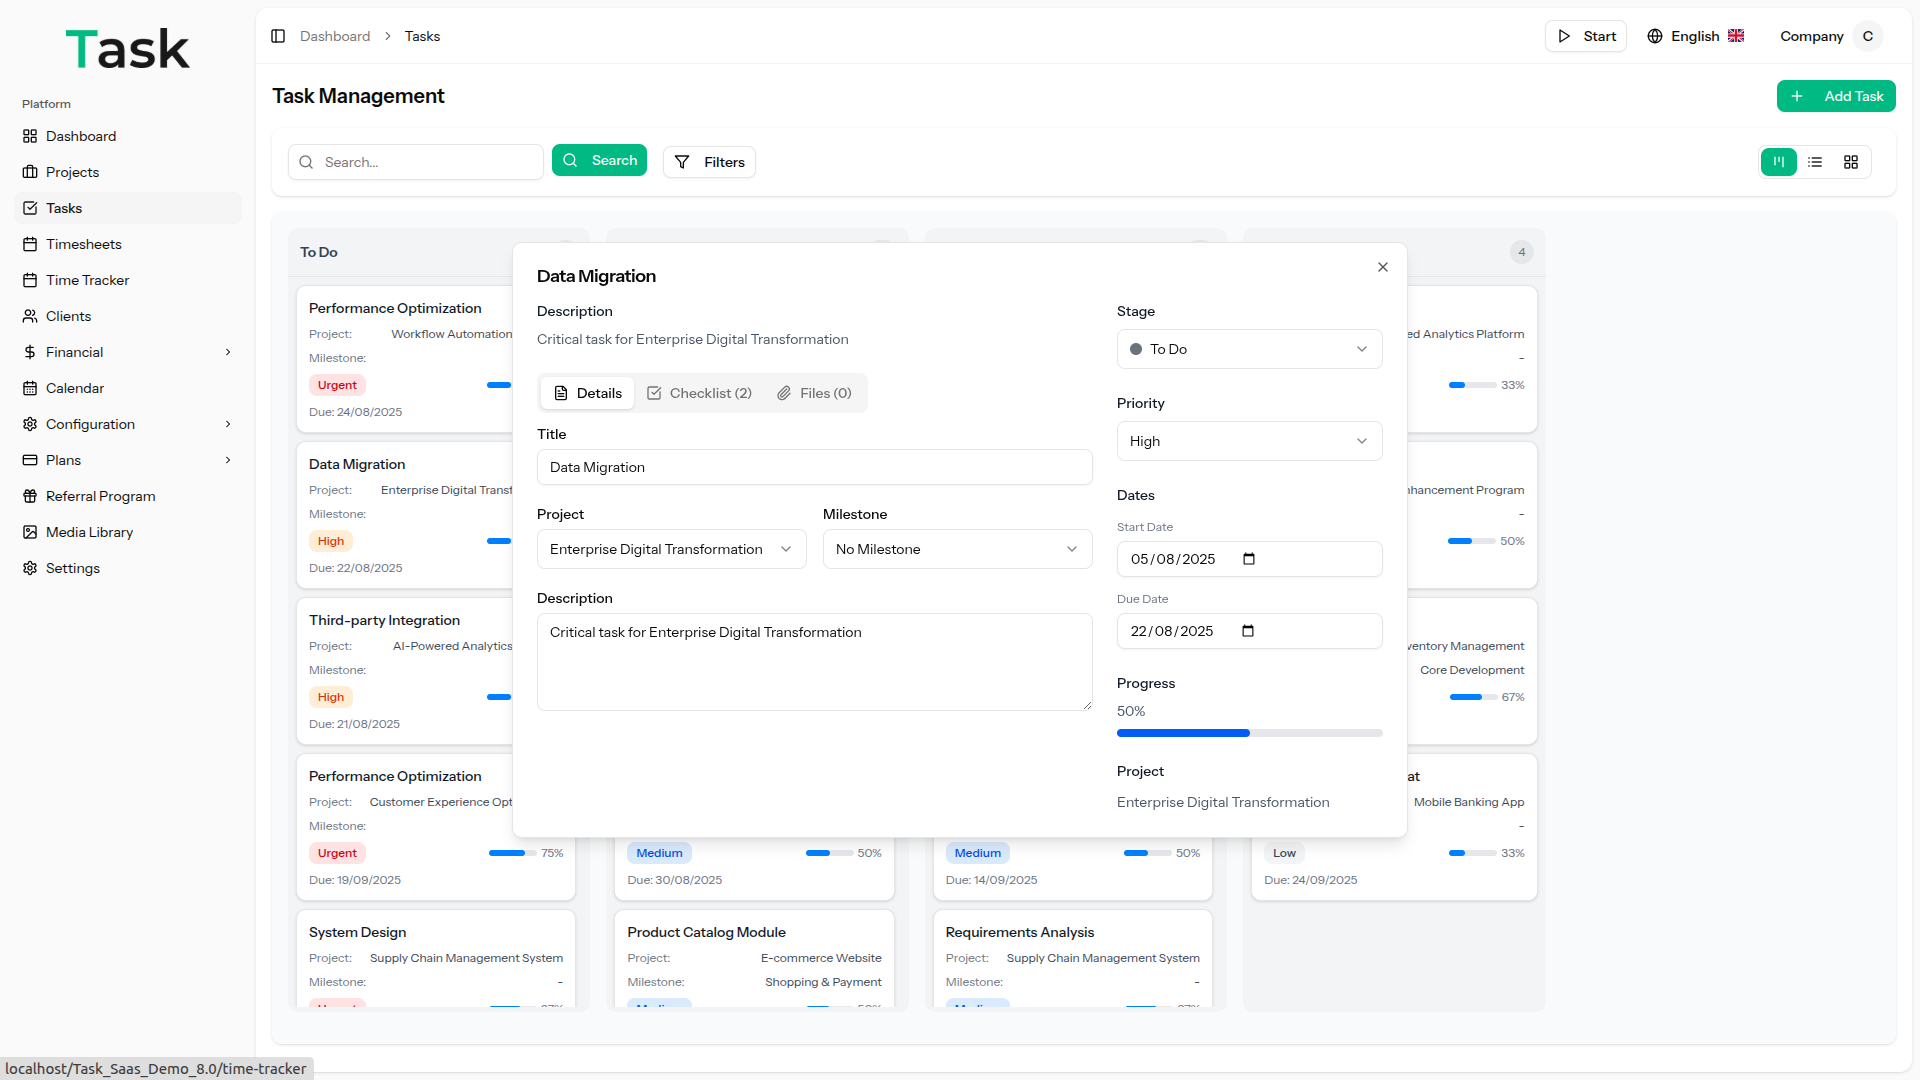The width and height of the screenshot is (1920, 1080).
Task: Switch to grid view icon
Action: coord(1851,162)
